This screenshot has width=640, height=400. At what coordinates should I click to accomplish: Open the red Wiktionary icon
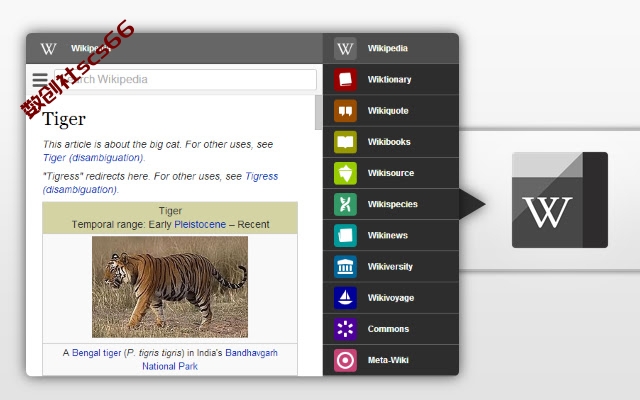tap(345, 80)
